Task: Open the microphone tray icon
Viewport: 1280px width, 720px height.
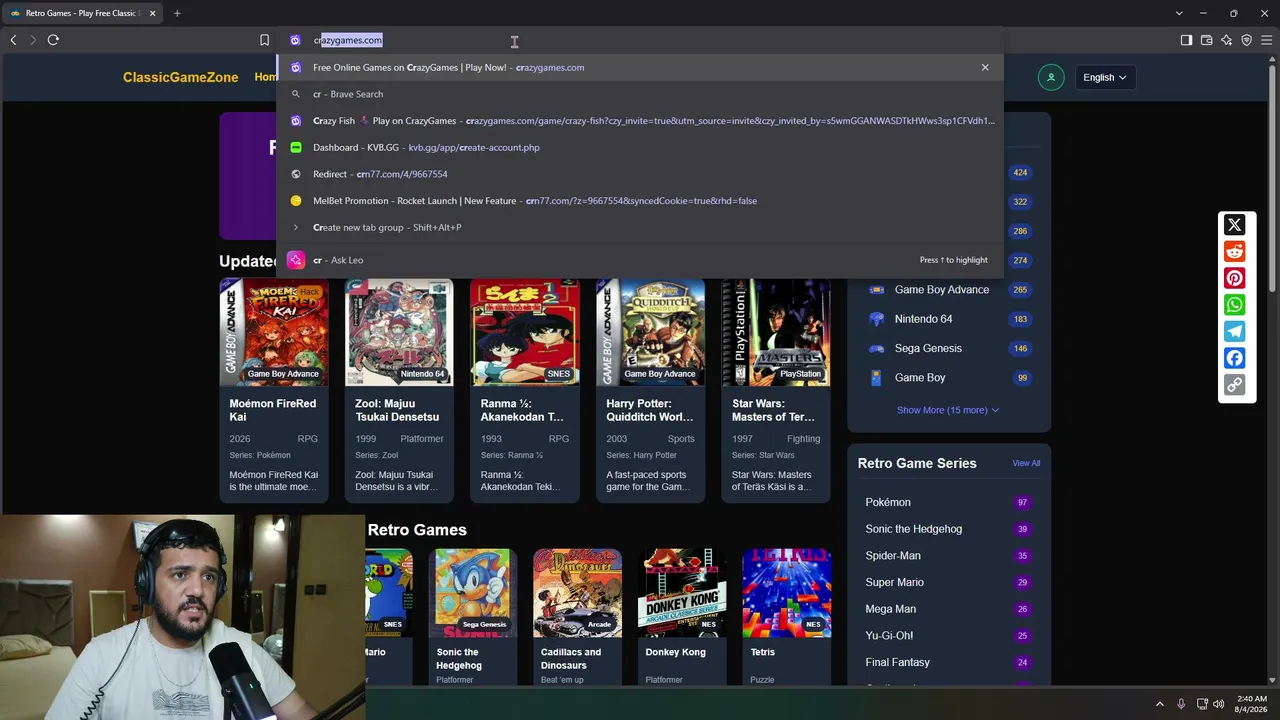Action: 1181,704
